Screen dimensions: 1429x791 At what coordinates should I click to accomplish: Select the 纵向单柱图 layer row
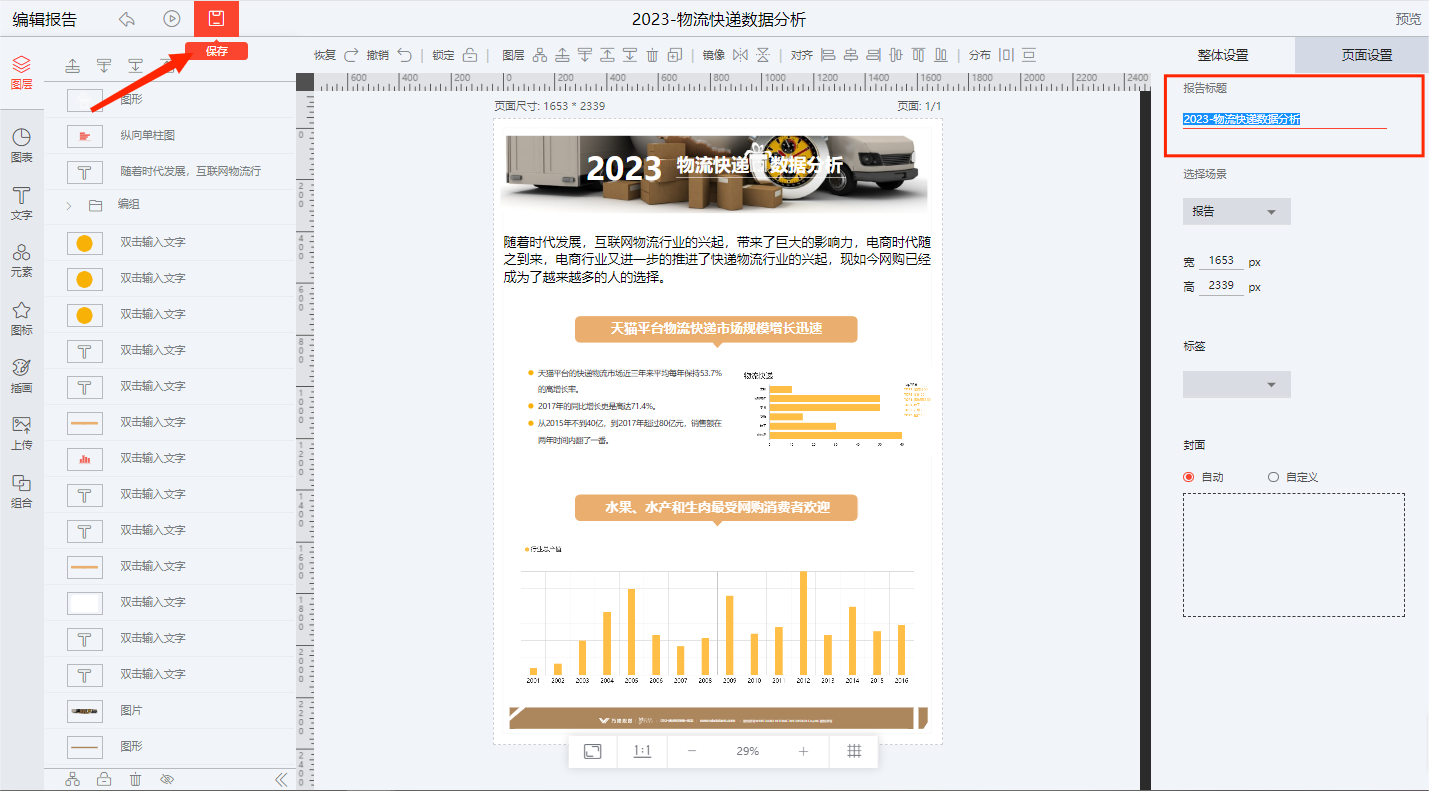(x=170, y=135)
